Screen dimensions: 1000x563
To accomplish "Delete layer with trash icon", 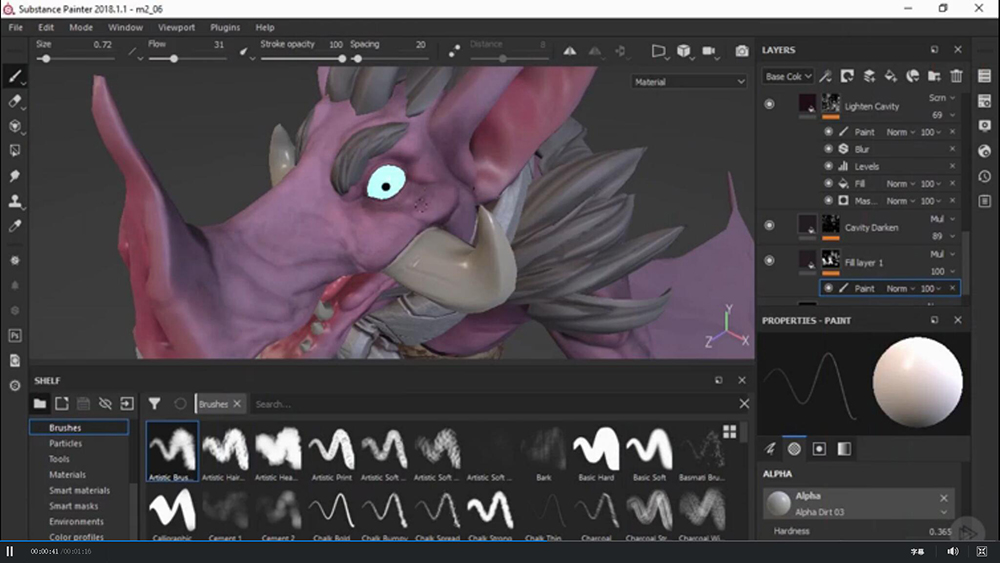I will 956,77.
